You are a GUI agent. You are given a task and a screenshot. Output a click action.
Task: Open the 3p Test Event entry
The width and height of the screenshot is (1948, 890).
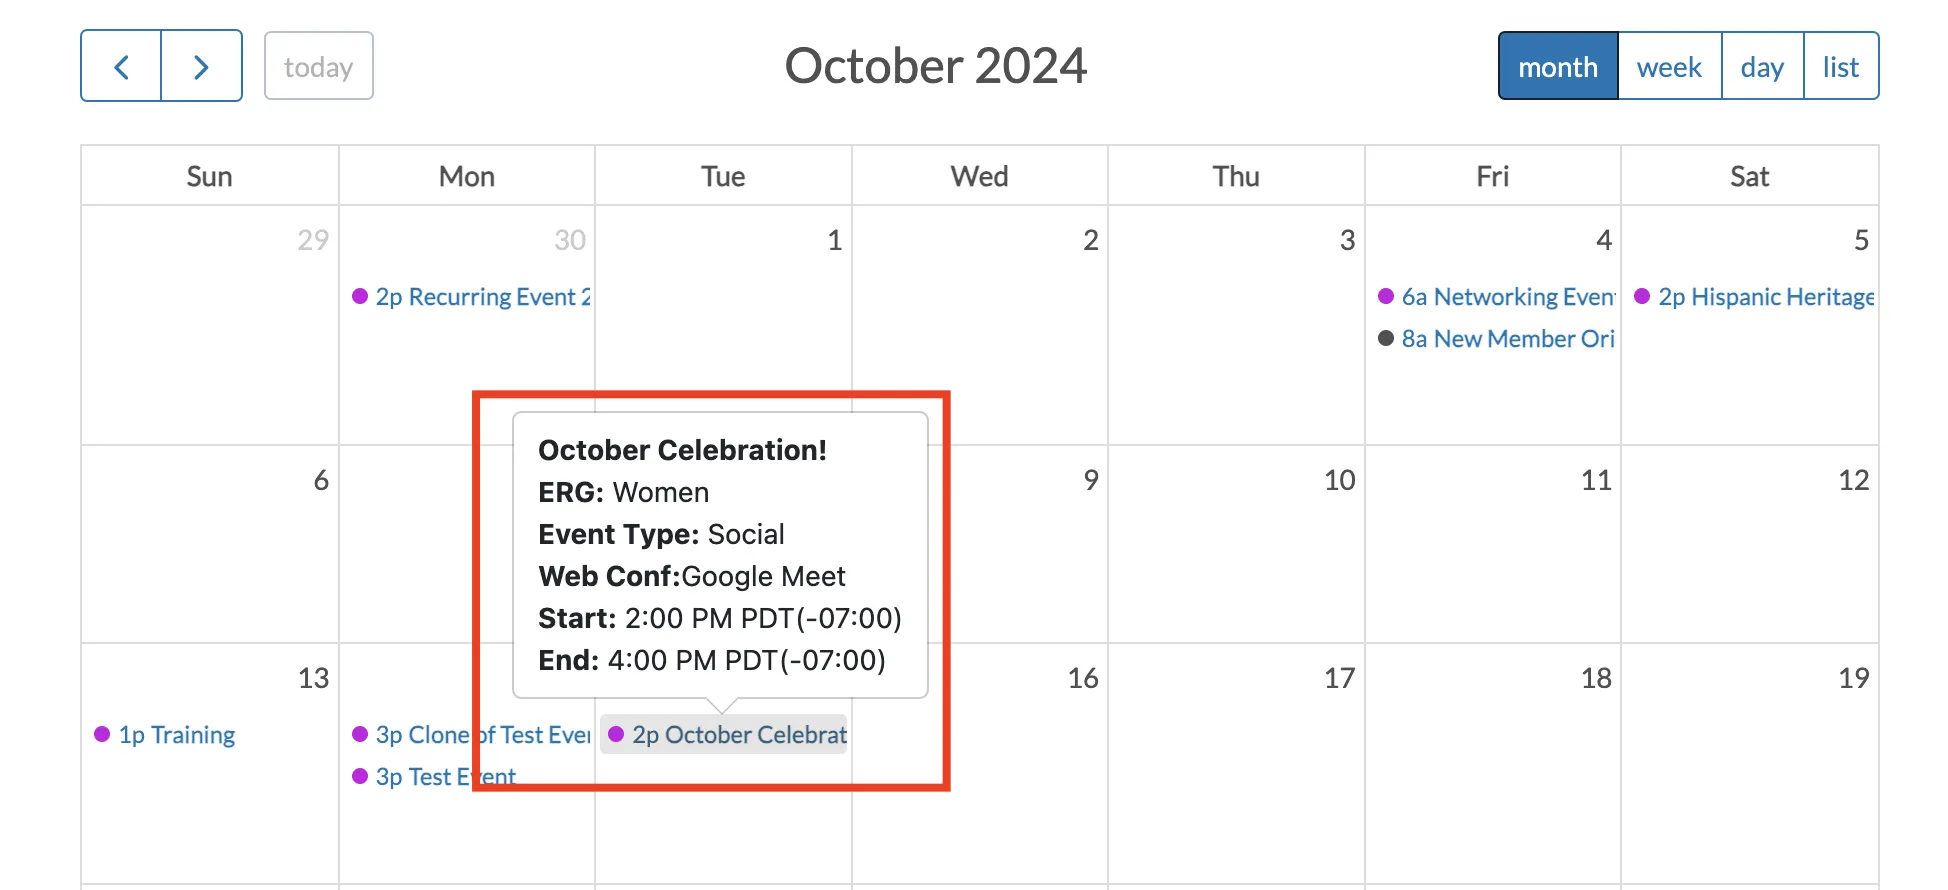pos(434,777)
